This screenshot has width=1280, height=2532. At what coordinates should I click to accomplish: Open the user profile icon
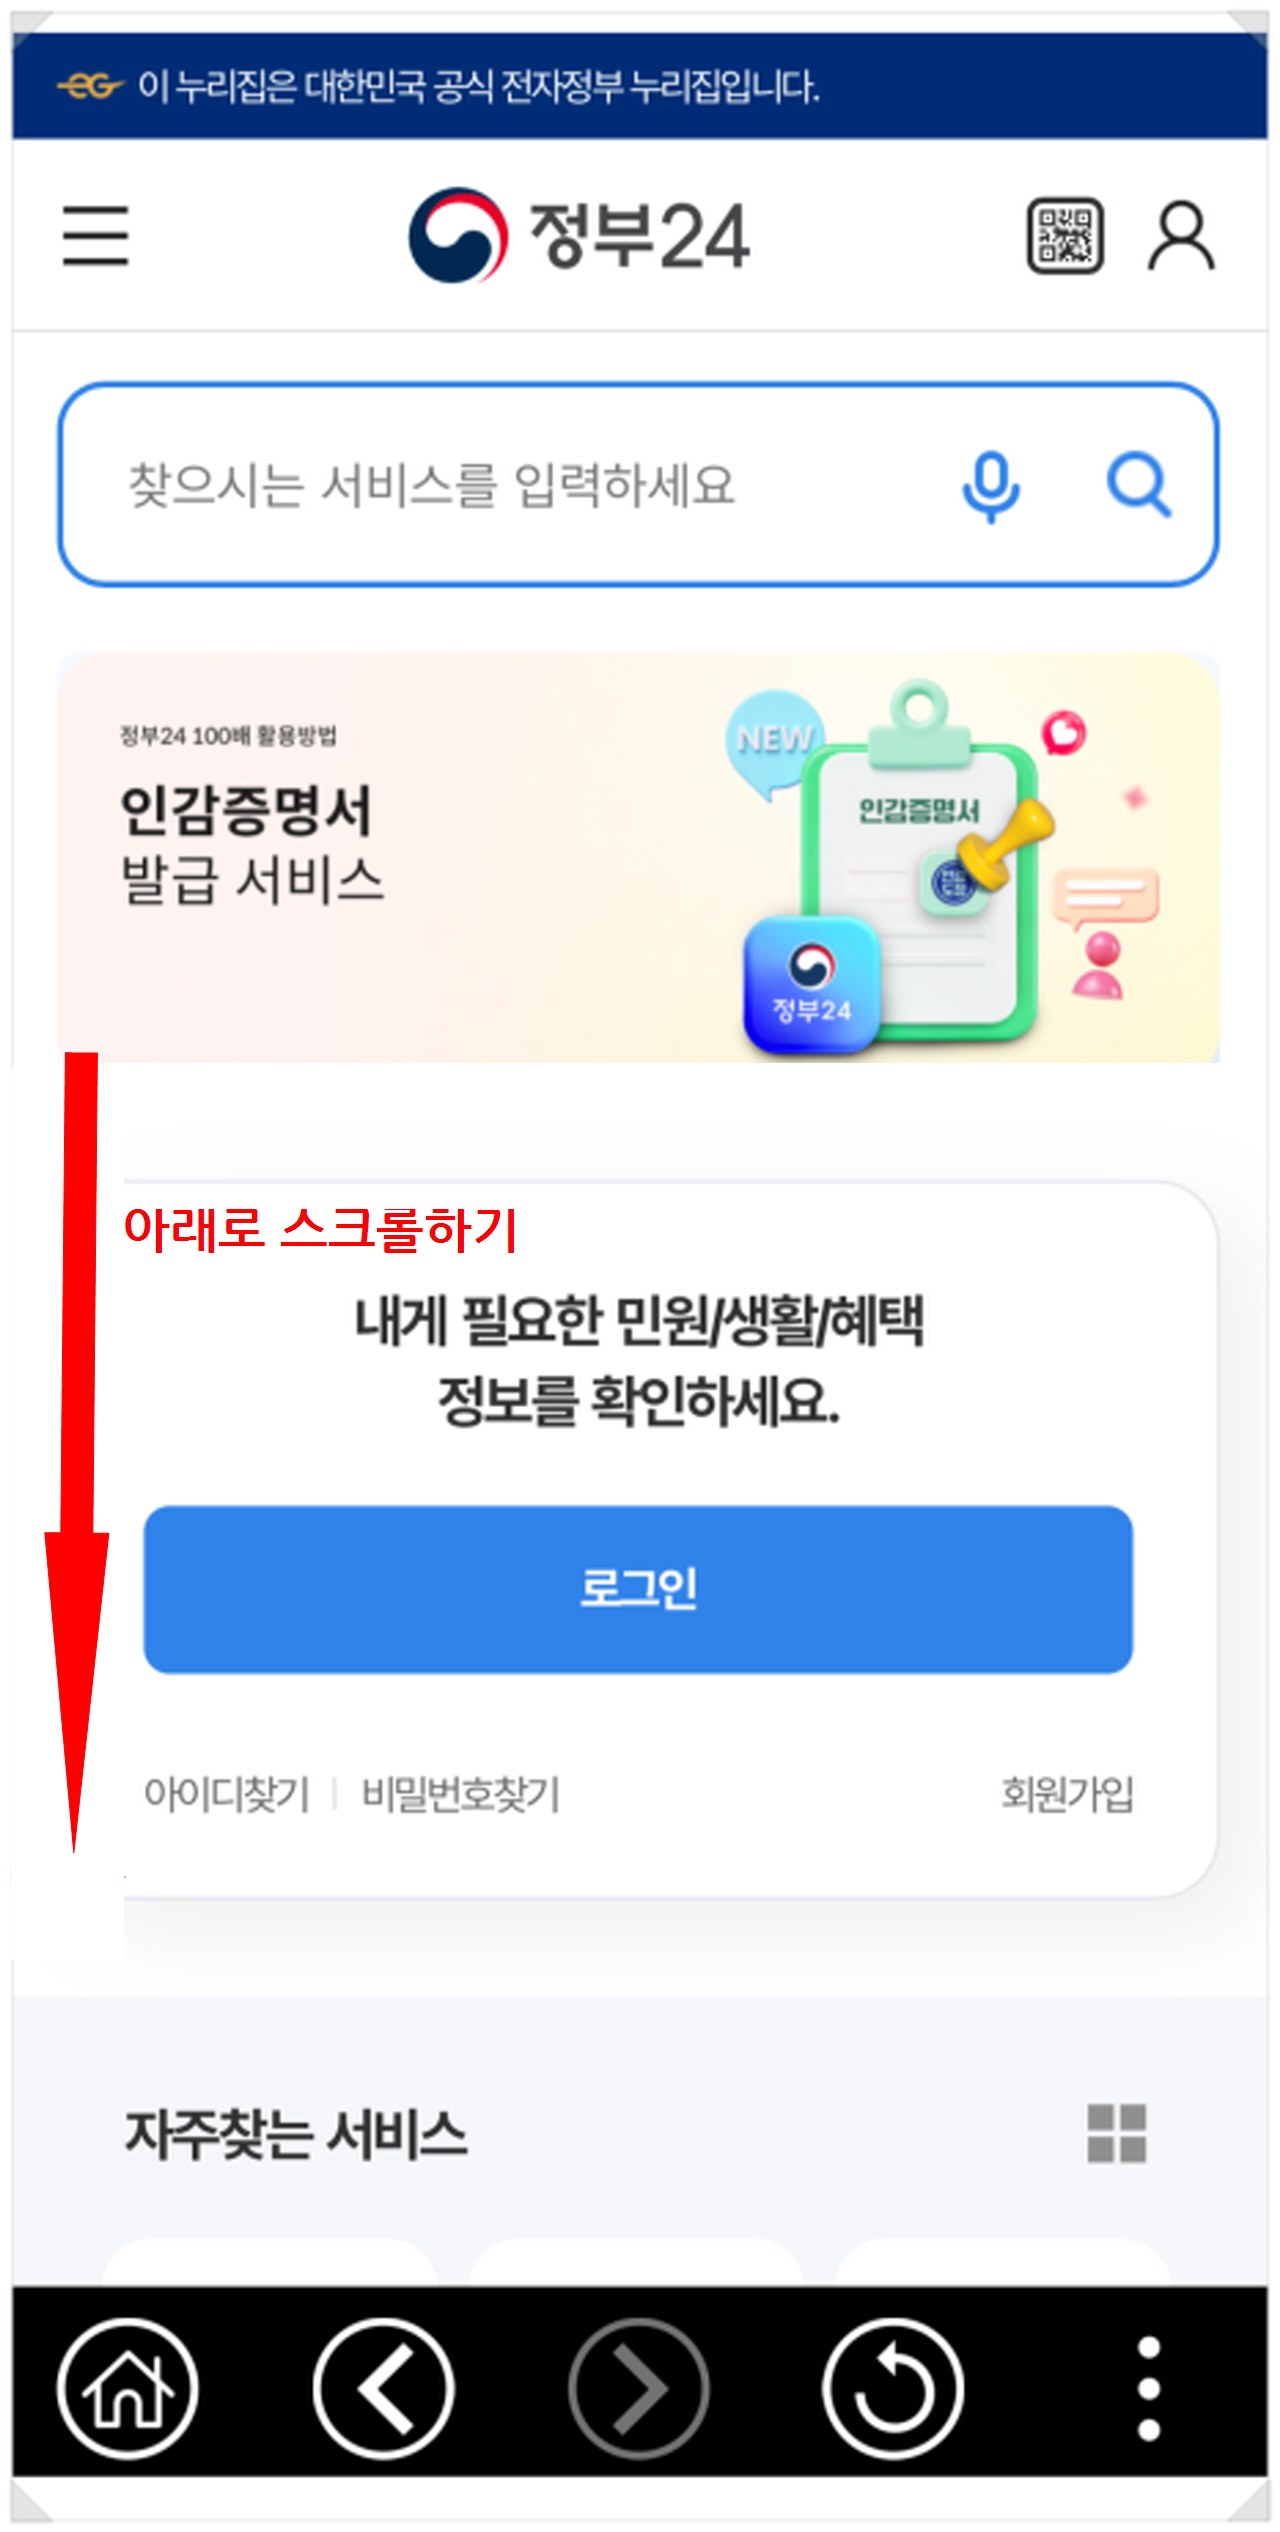tap(1181, 236)
